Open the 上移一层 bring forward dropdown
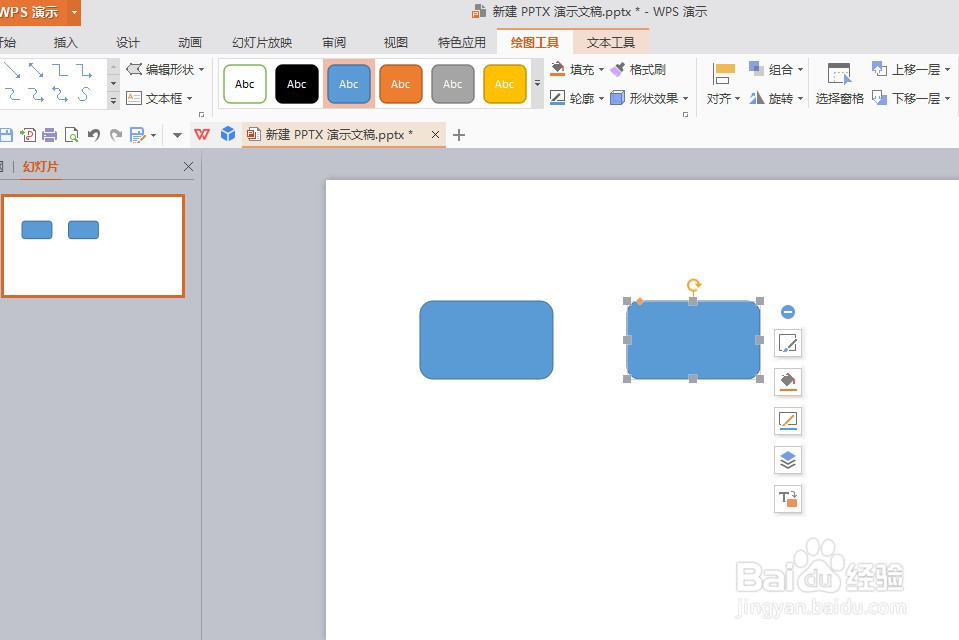 tap(947, 69)
